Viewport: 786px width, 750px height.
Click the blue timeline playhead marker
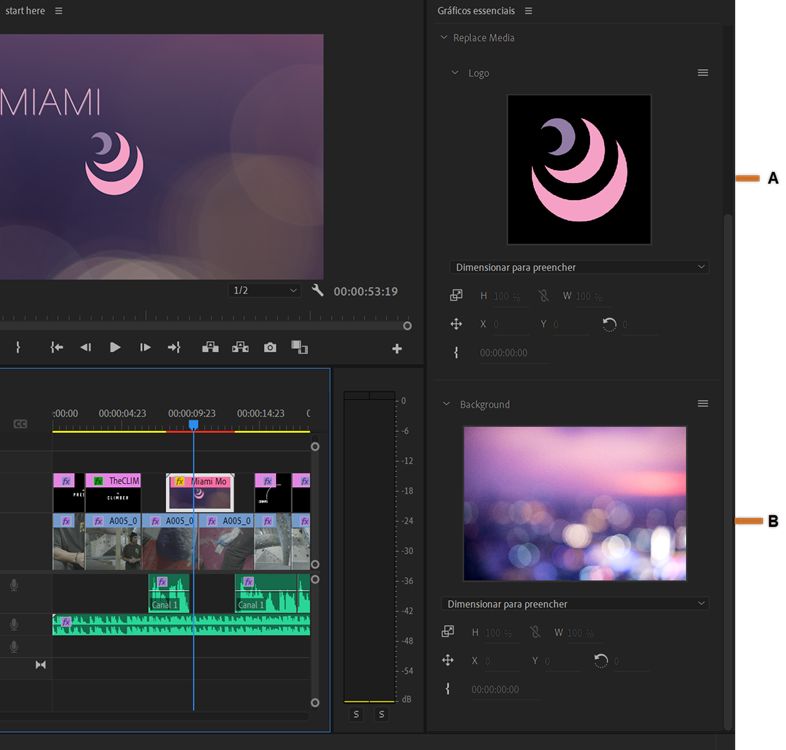pos(193,425)
